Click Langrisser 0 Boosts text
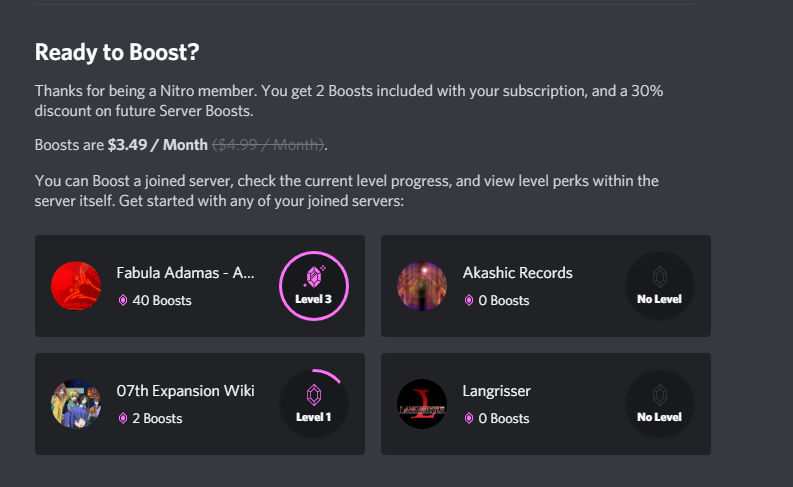793x487 pixels. click(x=504, y=418)
